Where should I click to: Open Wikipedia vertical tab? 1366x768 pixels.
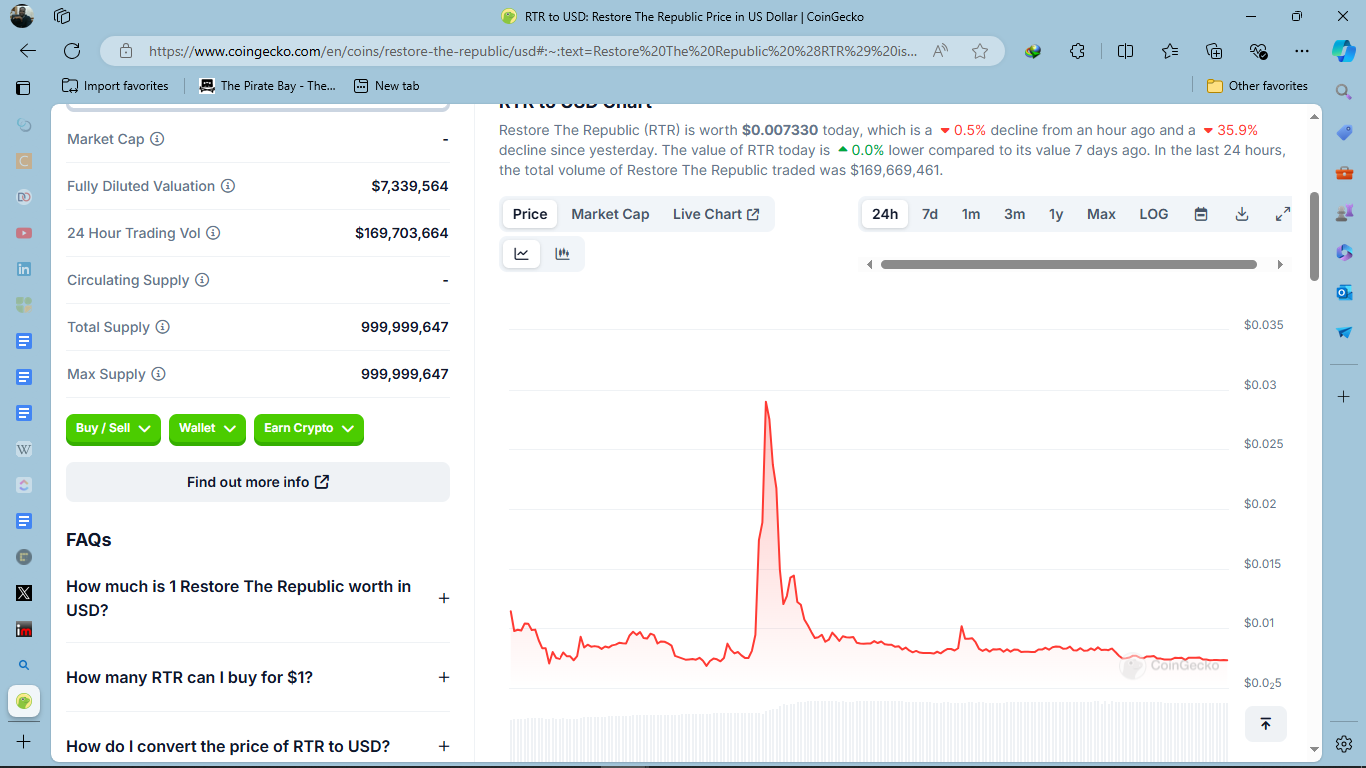tap(24, 449)
